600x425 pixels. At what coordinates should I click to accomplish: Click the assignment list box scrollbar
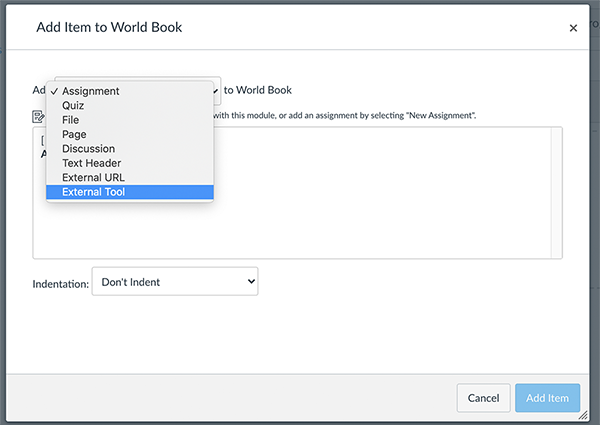point(556,193)
